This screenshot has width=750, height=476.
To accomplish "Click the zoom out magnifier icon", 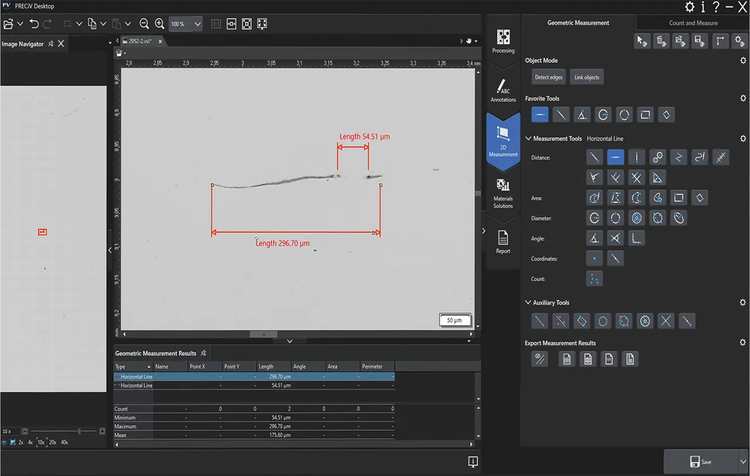I will tap(144, 23).
